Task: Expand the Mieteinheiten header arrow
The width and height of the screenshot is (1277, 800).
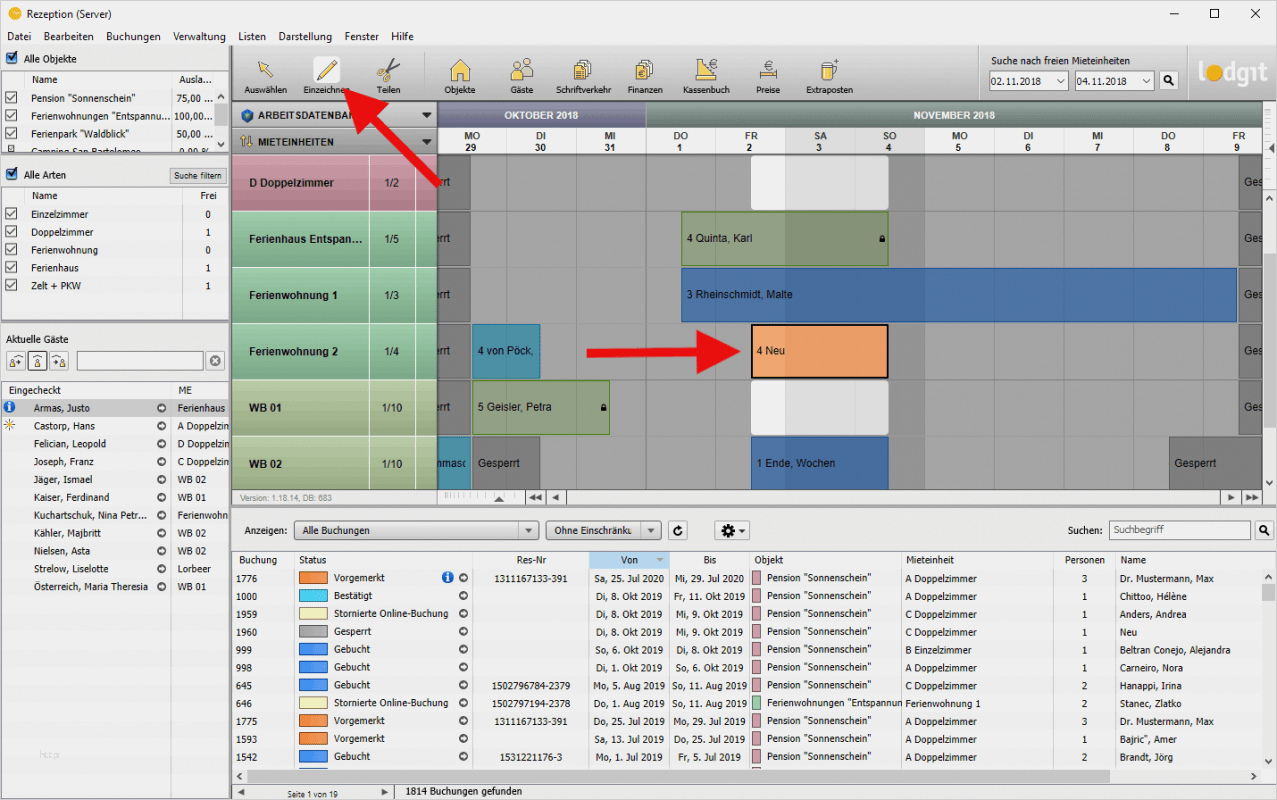Action: tap(427, 142)
